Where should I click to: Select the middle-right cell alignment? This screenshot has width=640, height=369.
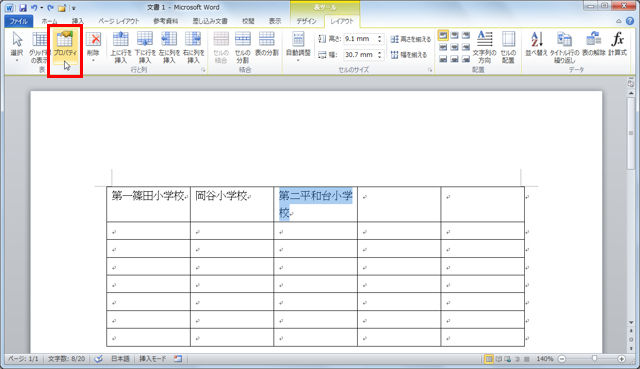click(x=466, y=47)
